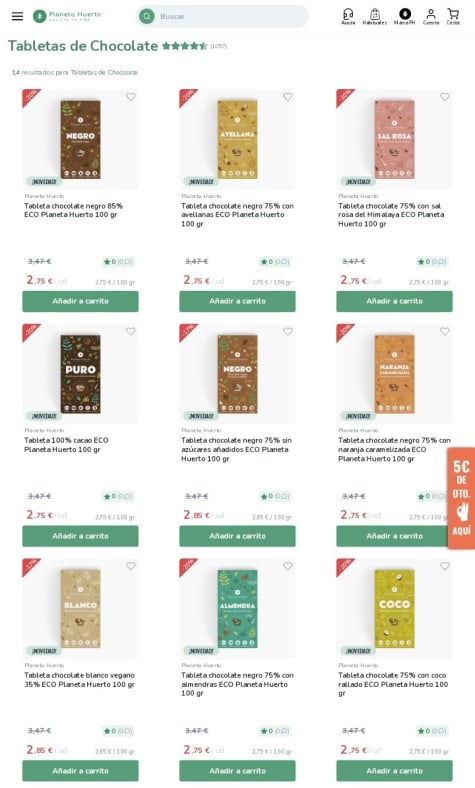This screenshot has width=475, height=788.
Task: Open the 5€ de dto. aquí banner
Action: coord(461,498)
